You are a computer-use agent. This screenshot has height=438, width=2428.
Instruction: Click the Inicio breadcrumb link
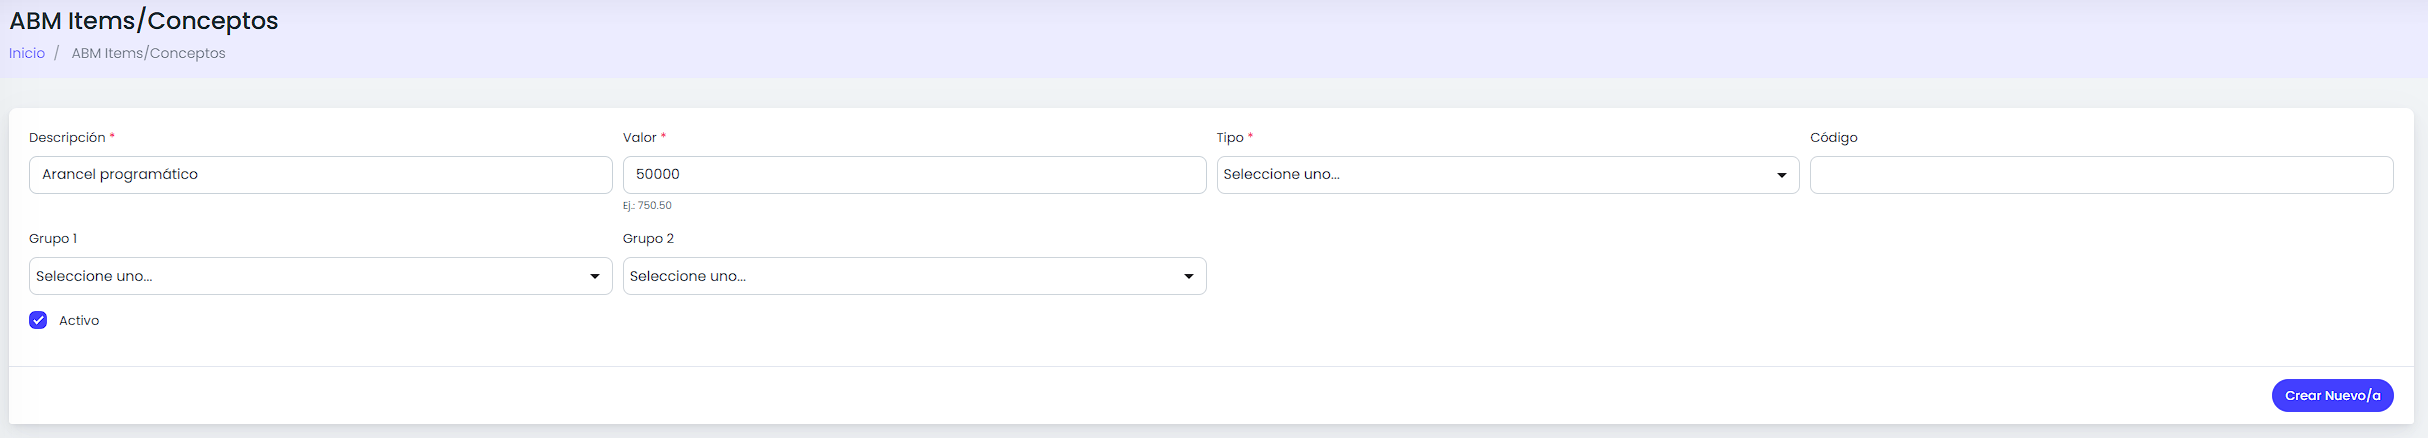(27, 53)
